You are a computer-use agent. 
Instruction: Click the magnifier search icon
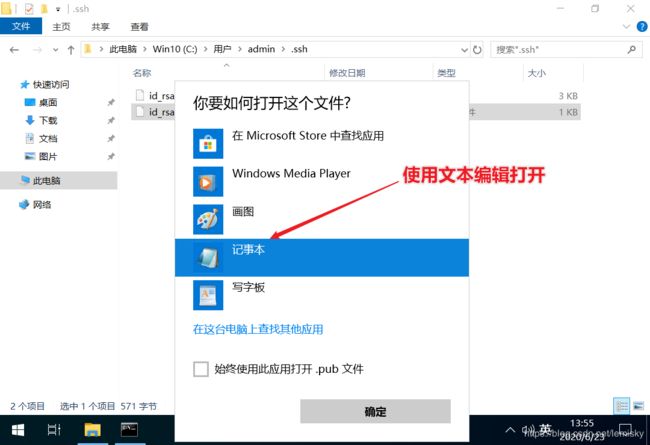coord(632,50)
